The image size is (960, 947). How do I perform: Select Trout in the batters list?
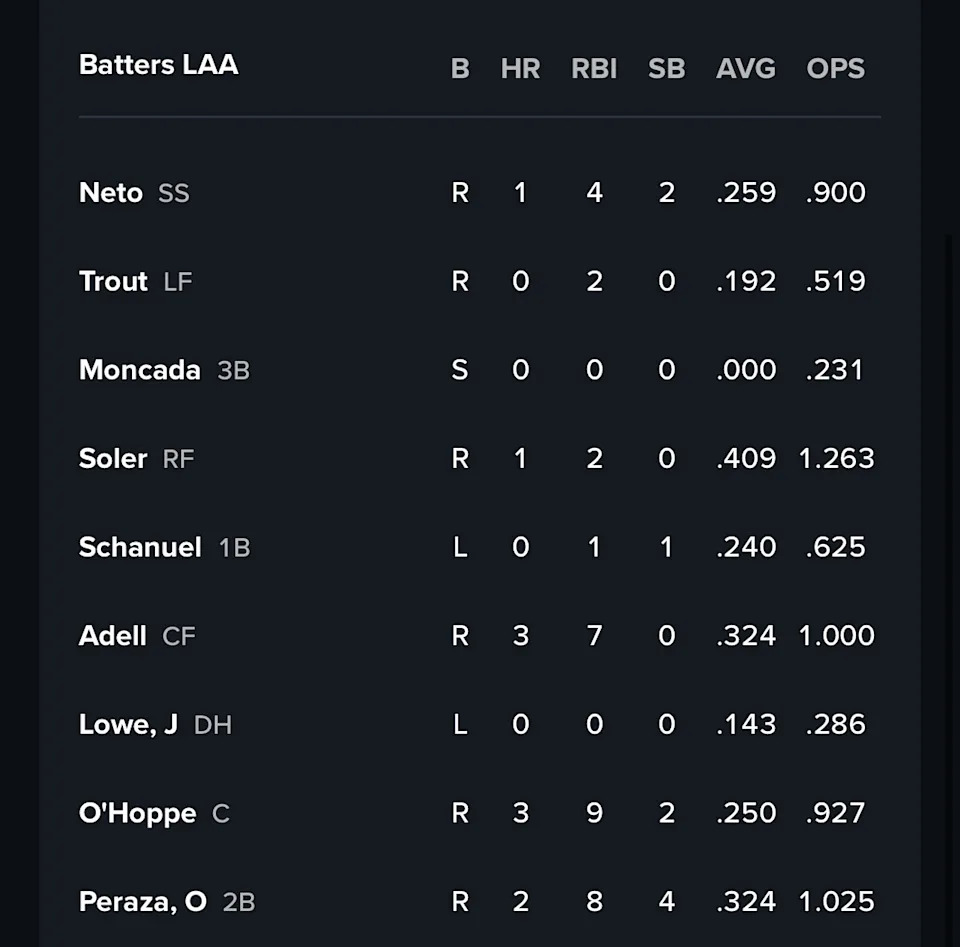point(113,281)
